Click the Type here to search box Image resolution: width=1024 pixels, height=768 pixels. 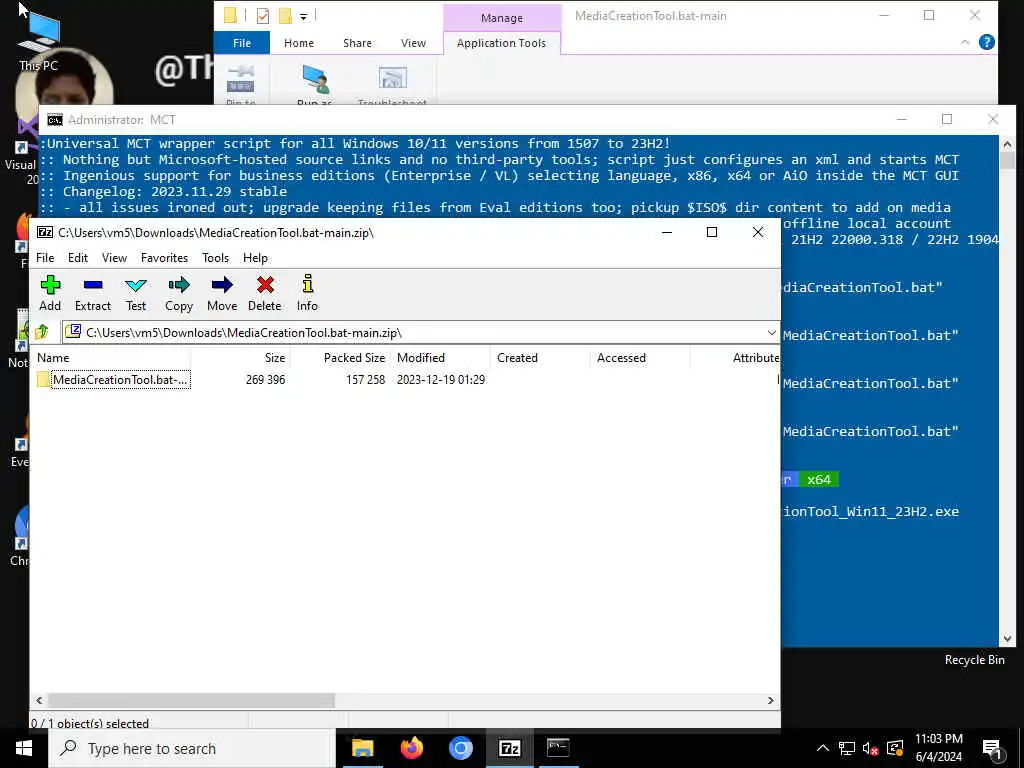192,748
